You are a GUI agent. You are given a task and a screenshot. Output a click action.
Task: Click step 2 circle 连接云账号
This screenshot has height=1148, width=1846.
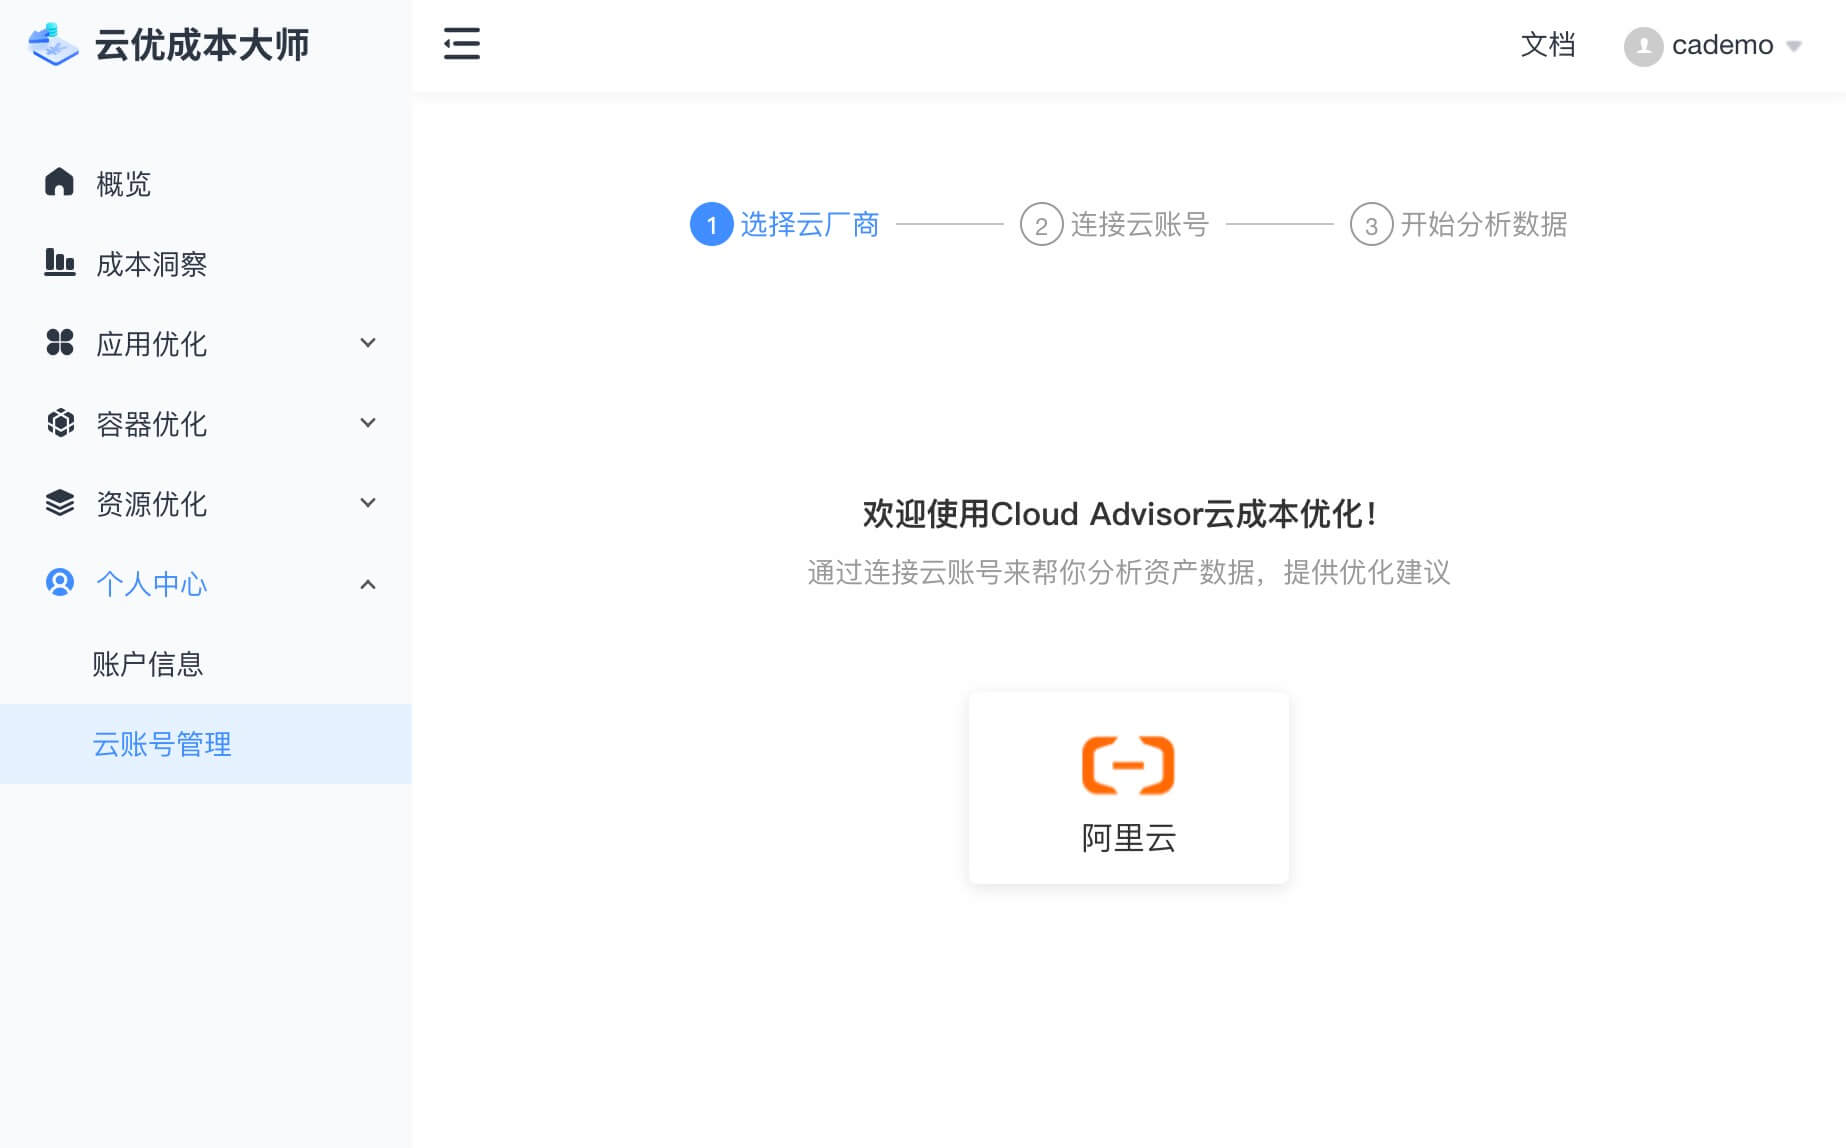(x=1042, y=224)
